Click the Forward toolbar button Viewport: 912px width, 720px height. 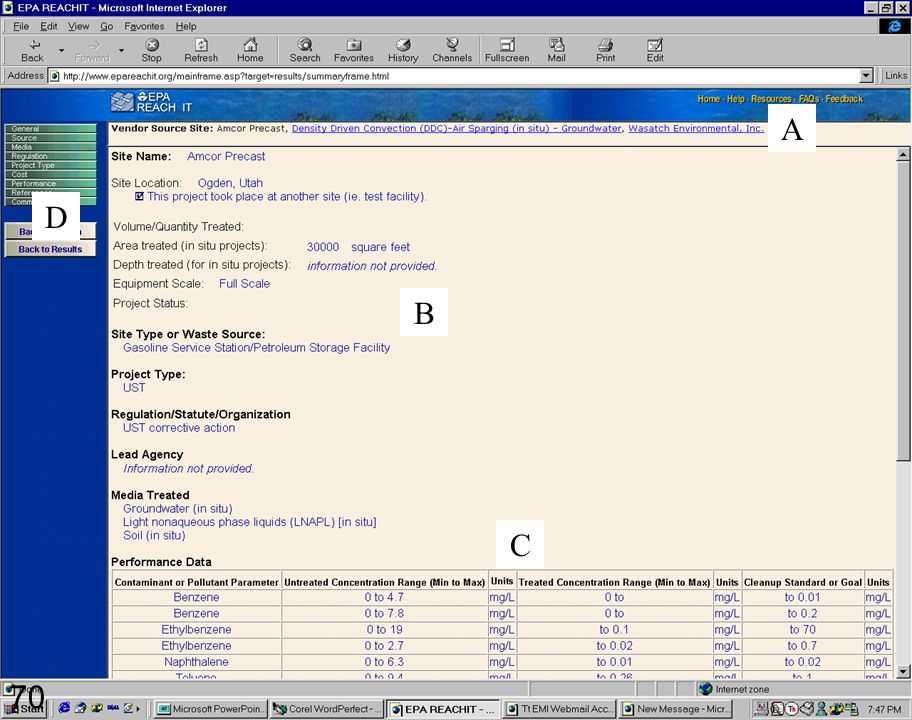click(92, 51)
